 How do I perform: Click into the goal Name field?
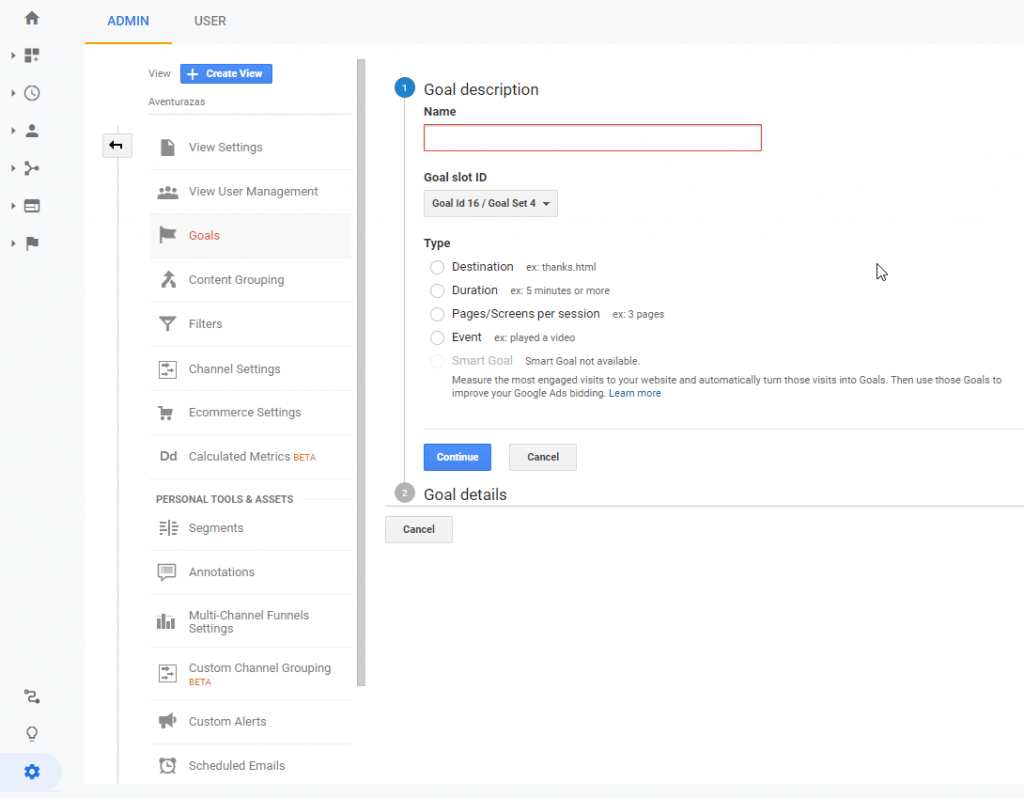(592, 138)
